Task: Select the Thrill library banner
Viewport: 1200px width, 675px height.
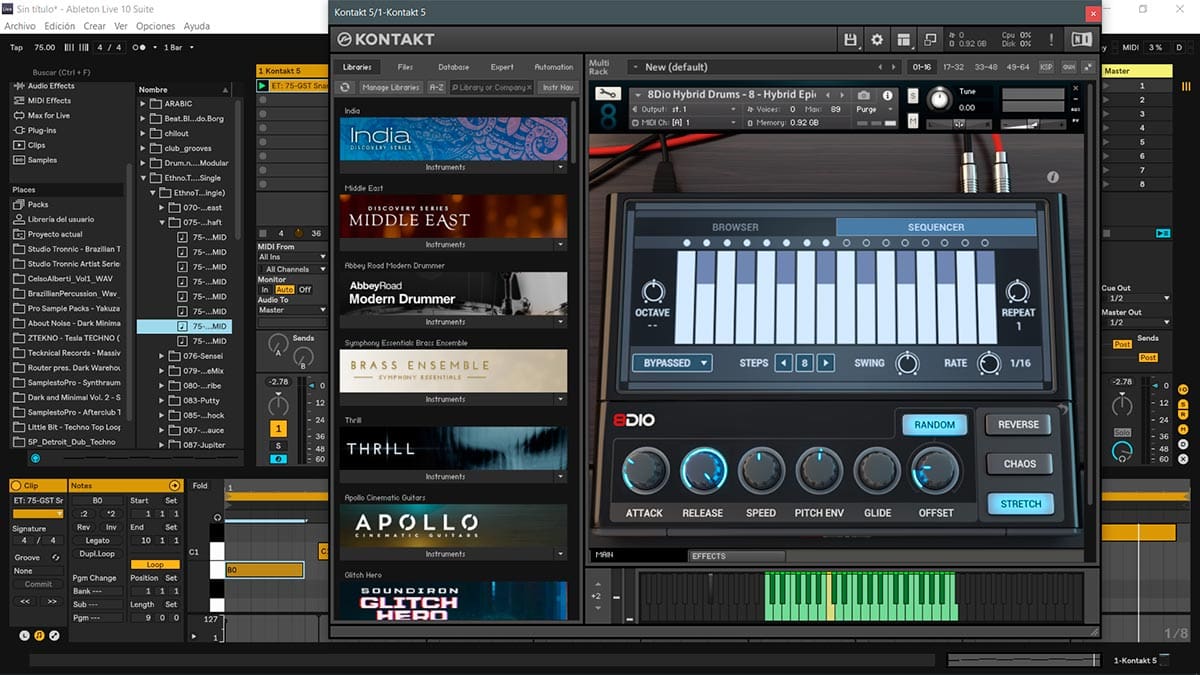Action: tap(453, 448)
